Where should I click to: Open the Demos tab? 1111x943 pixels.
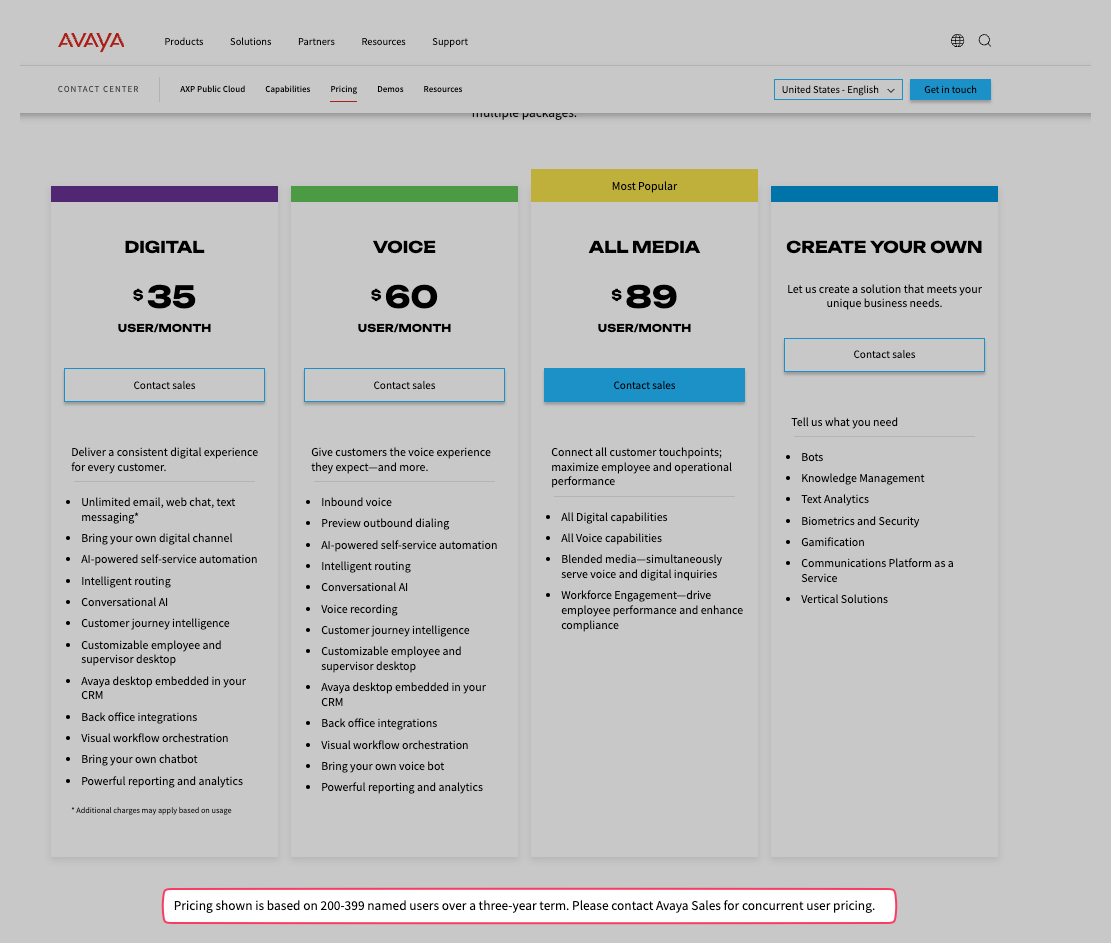click(390, 89)
